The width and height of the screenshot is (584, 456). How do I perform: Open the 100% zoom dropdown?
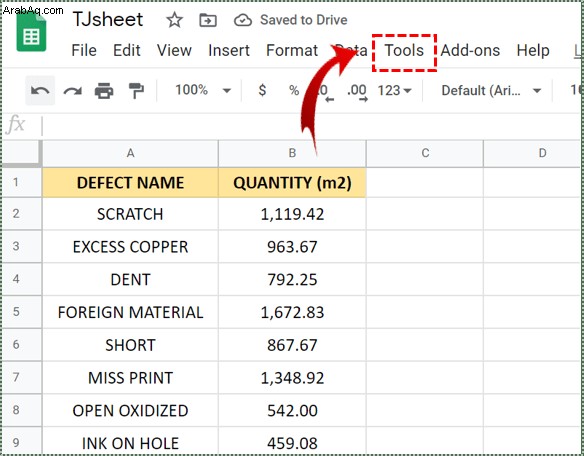coord(203,90)
